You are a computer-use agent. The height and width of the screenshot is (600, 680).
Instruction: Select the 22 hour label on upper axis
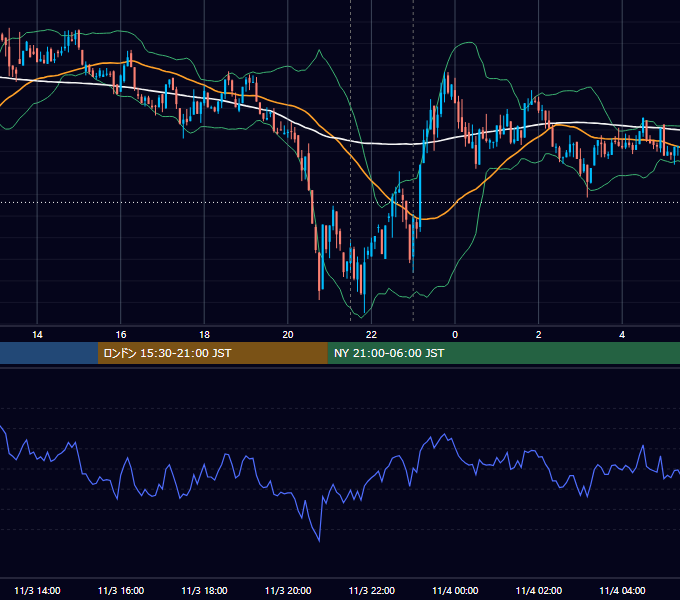(371, 335)
